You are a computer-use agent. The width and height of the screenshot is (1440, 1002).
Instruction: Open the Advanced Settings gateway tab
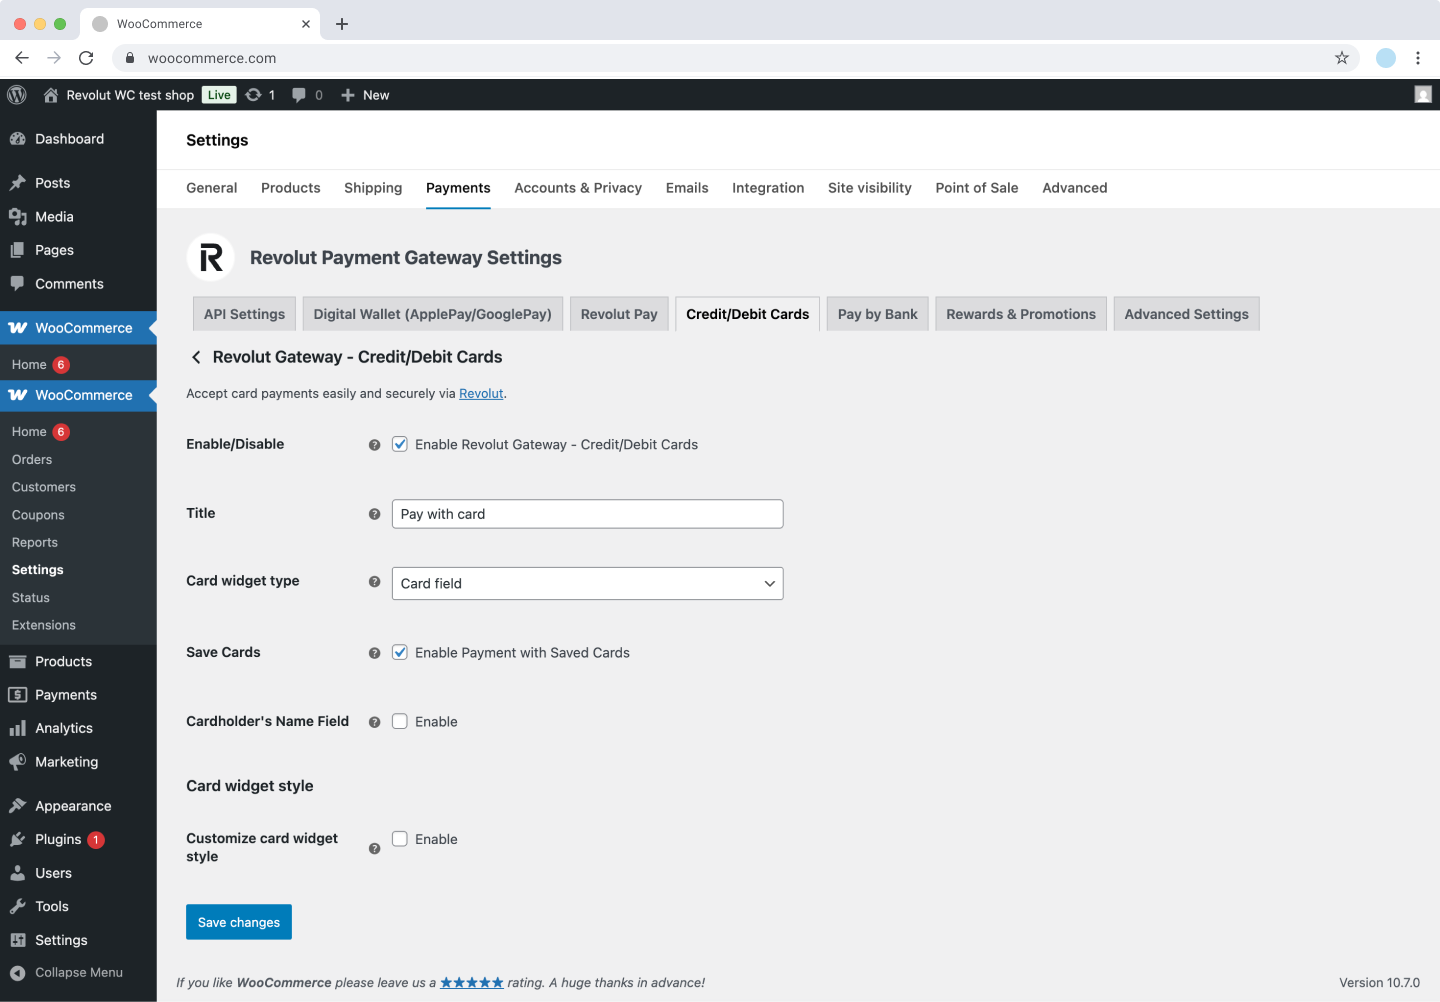(x=1187, y=314)
